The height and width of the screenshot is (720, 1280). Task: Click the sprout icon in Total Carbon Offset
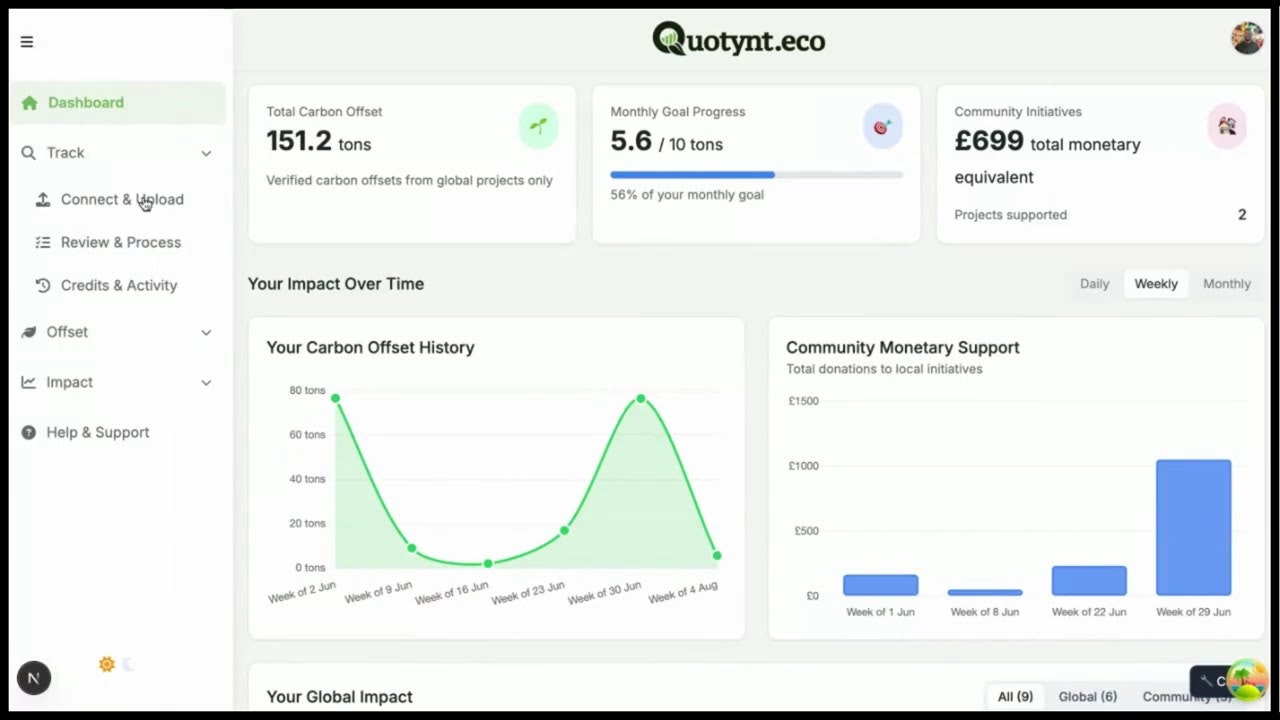[538, 126]
